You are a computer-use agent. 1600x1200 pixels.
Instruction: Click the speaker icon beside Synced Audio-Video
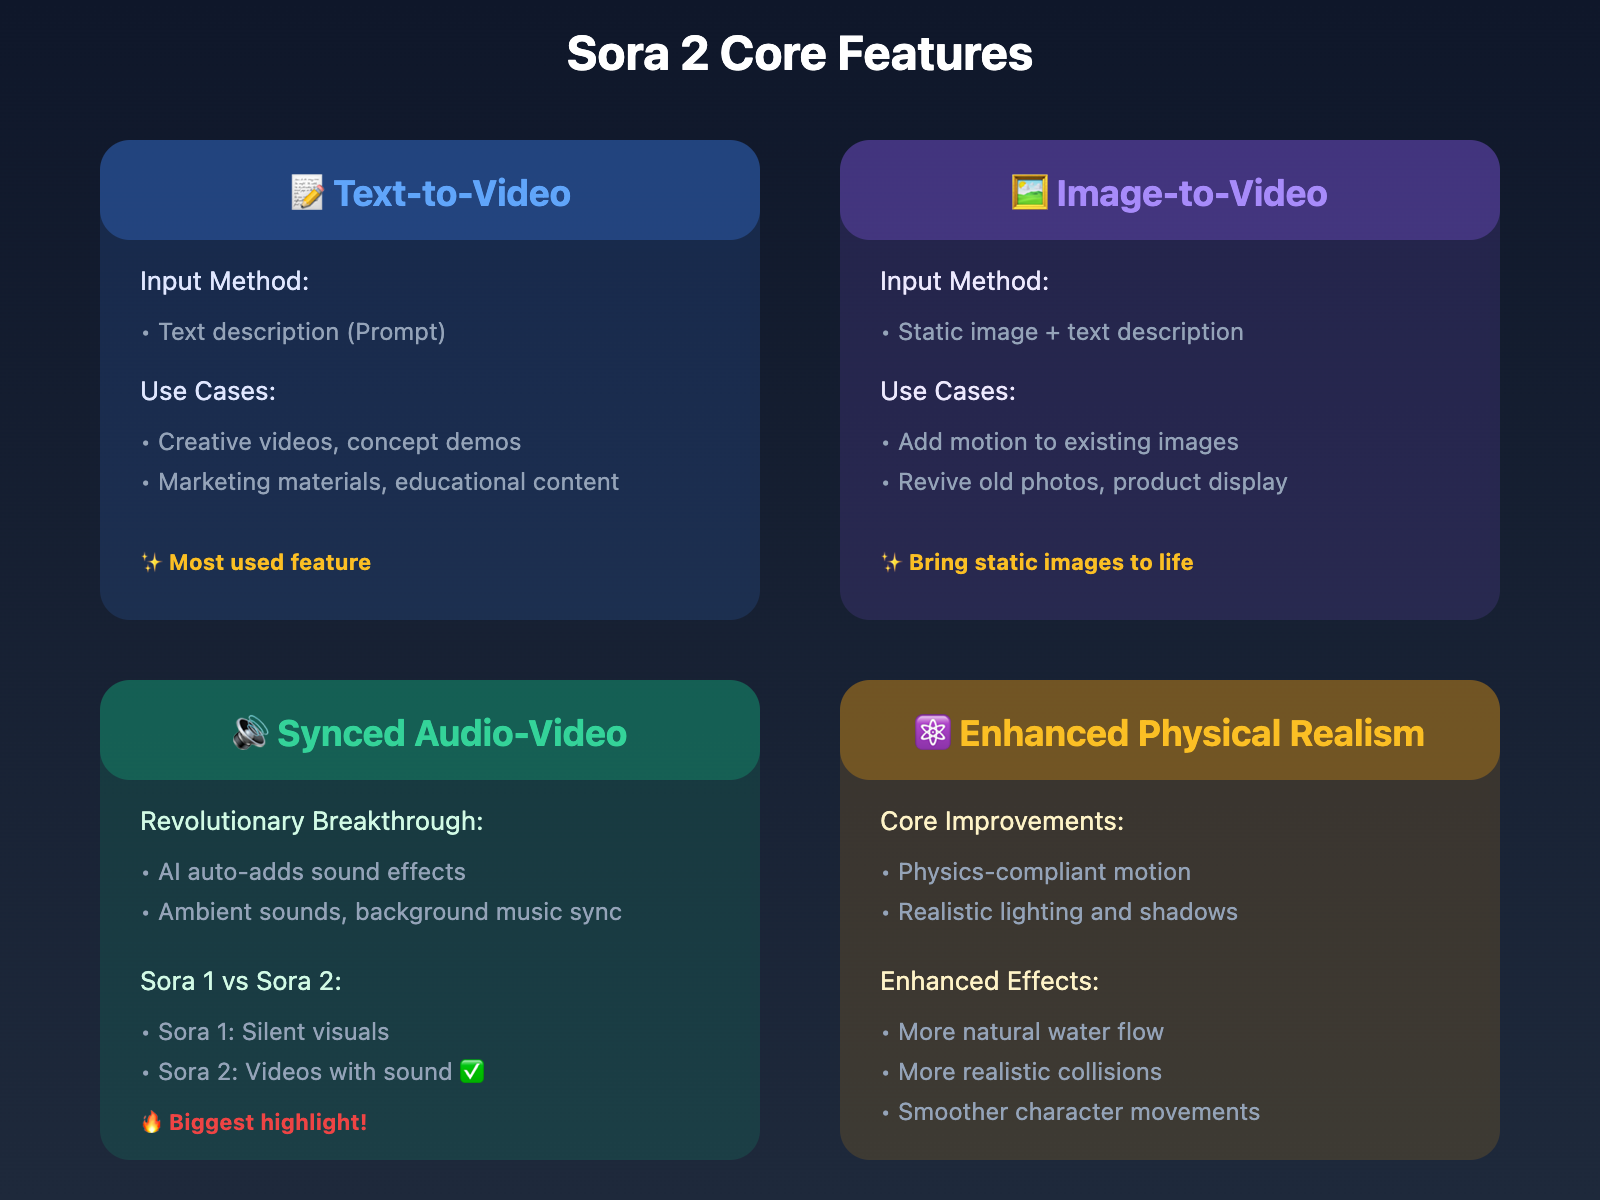[x=250, y=733]
